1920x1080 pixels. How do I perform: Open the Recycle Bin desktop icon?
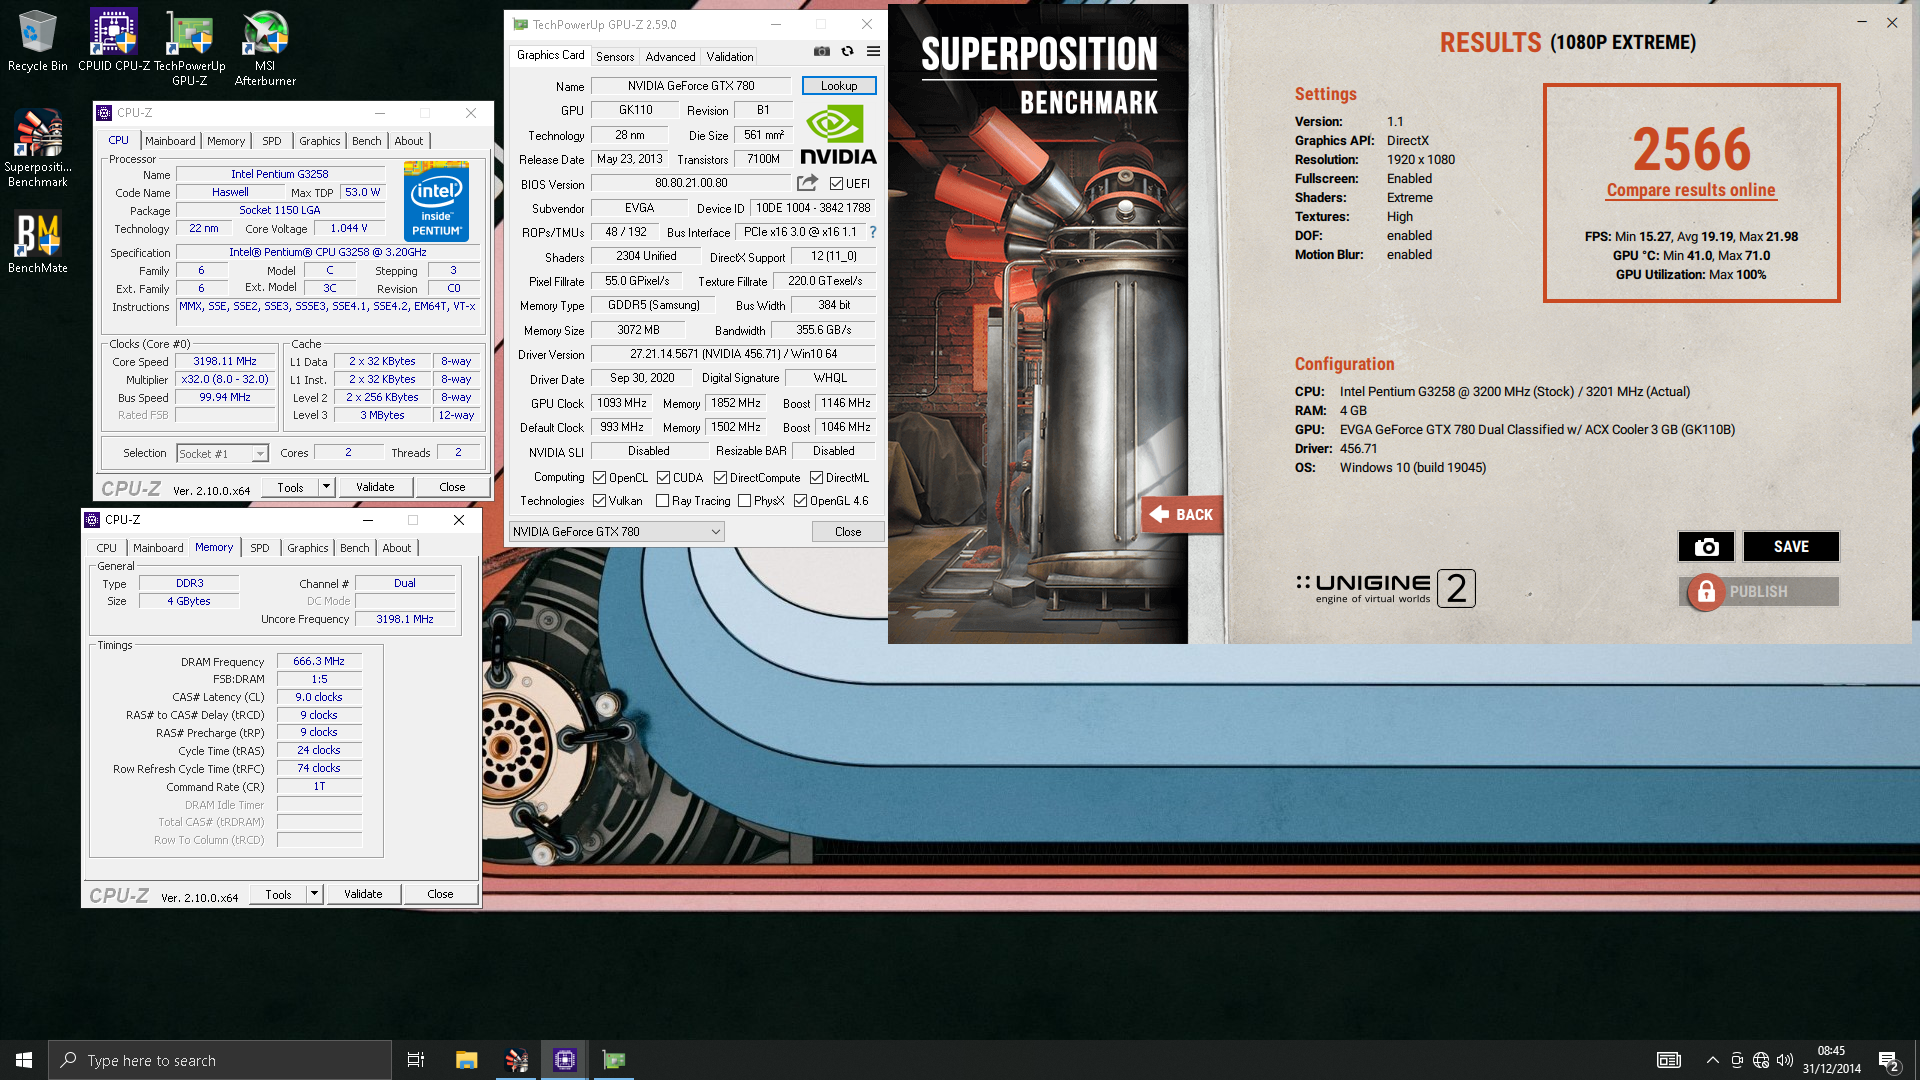[38, 42]
